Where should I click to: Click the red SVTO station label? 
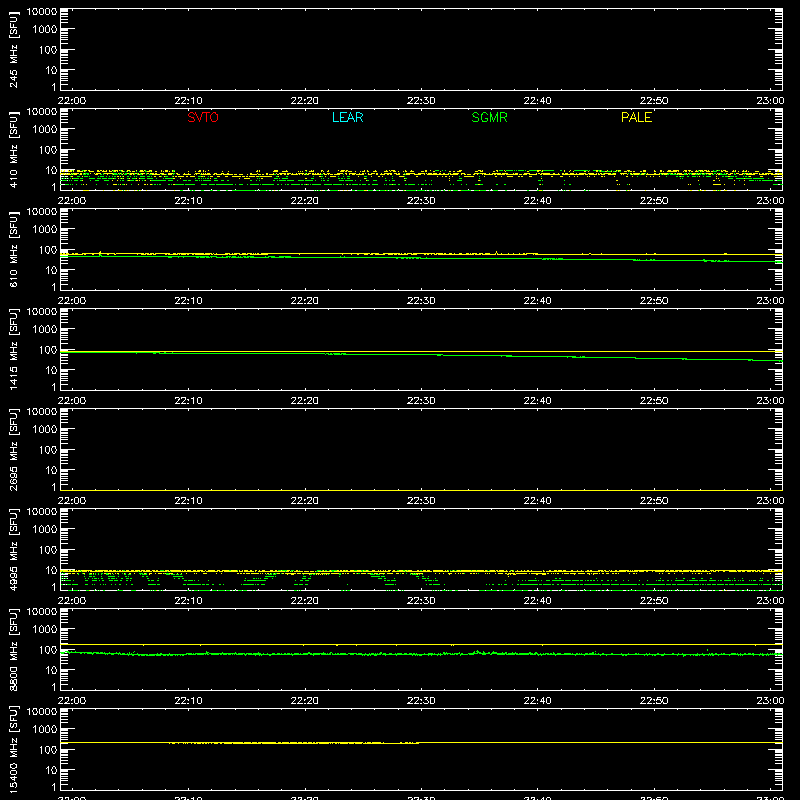[203, 117]
